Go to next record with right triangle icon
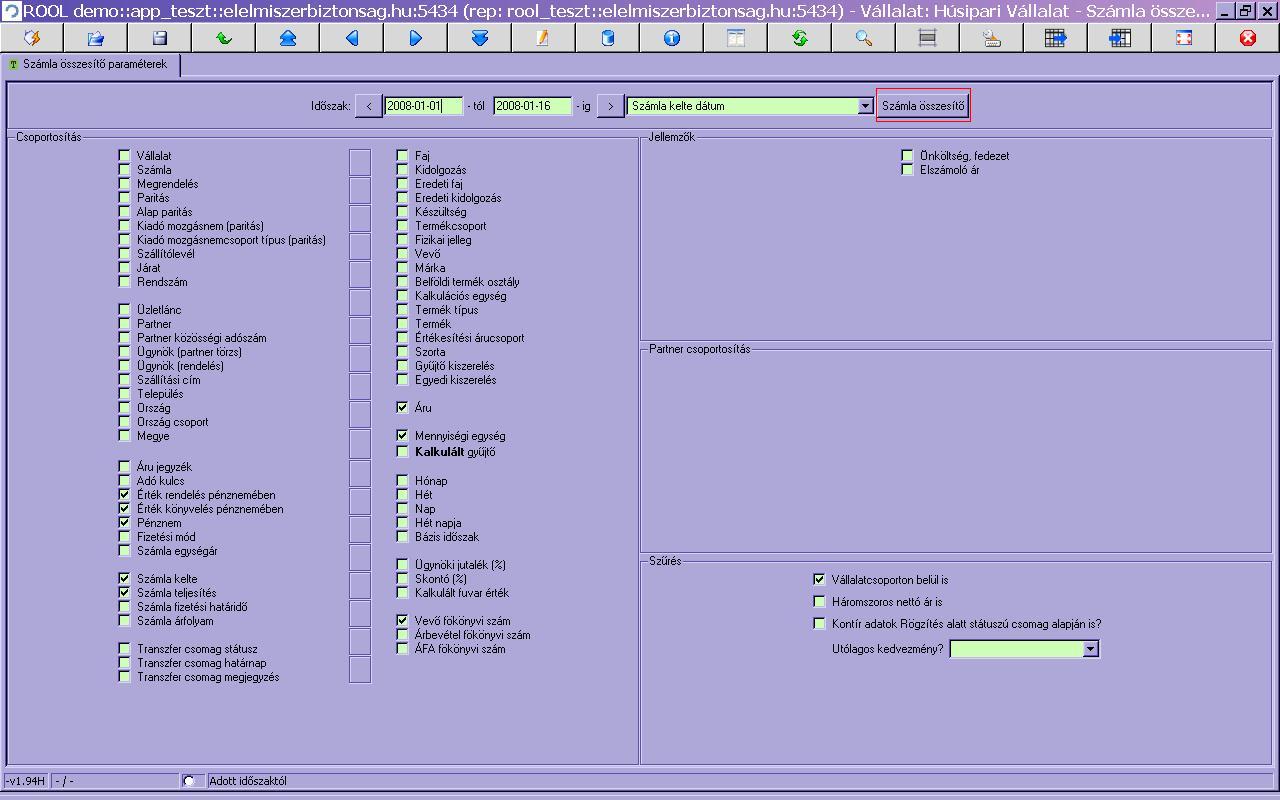The image size is (1280, 800). coord(416,38)
